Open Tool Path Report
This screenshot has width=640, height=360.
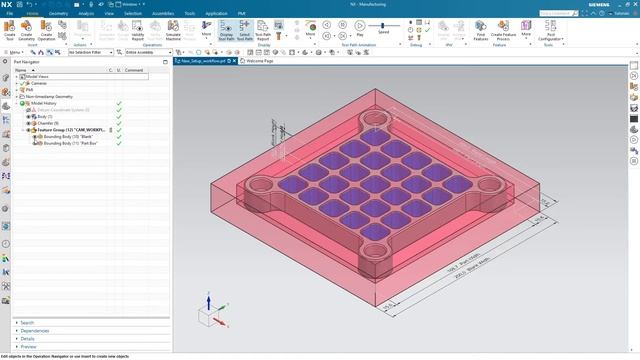pyautogui.click(x=263, y=30)
